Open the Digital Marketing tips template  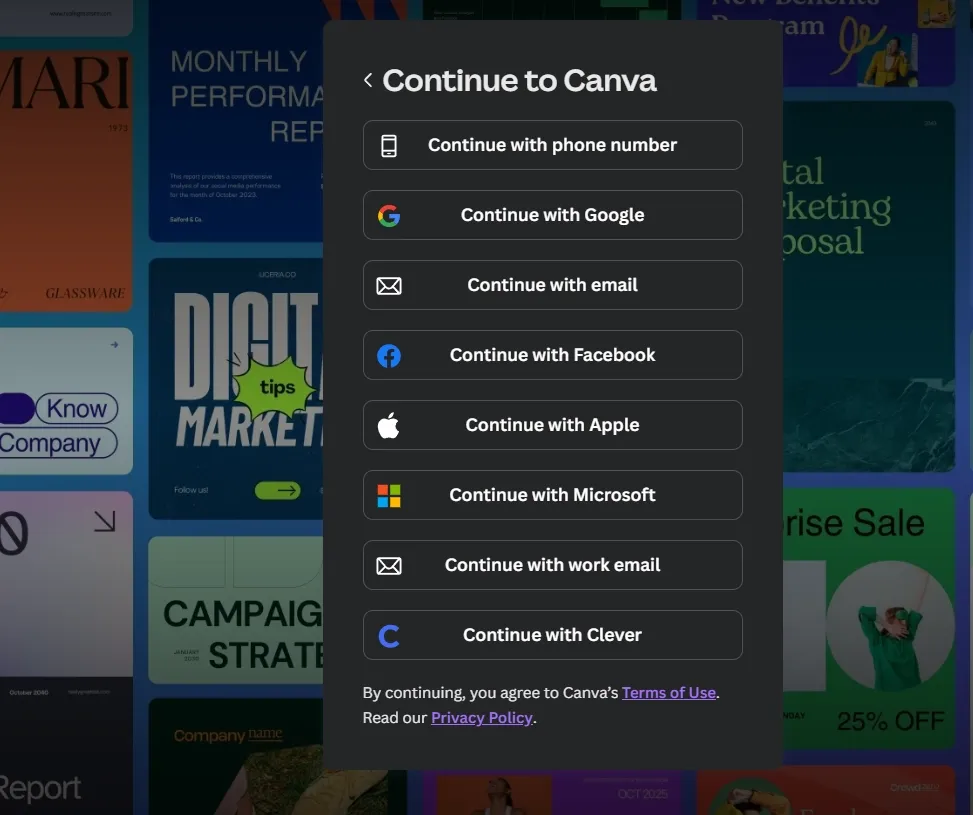point(236,388)
